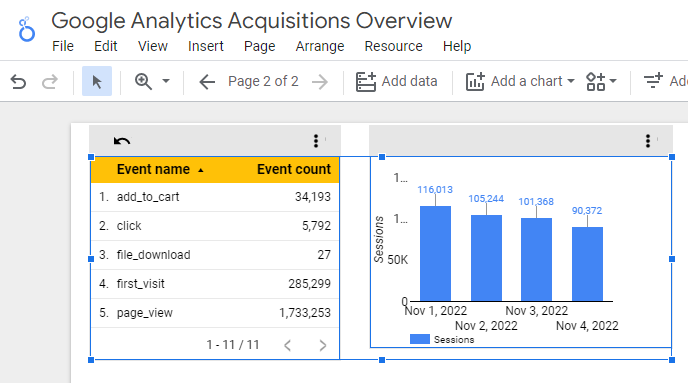Viewport: 688px width, 383px height.
Task: Expand the community visualizations and components dropdown
Action: coord(602,82)
